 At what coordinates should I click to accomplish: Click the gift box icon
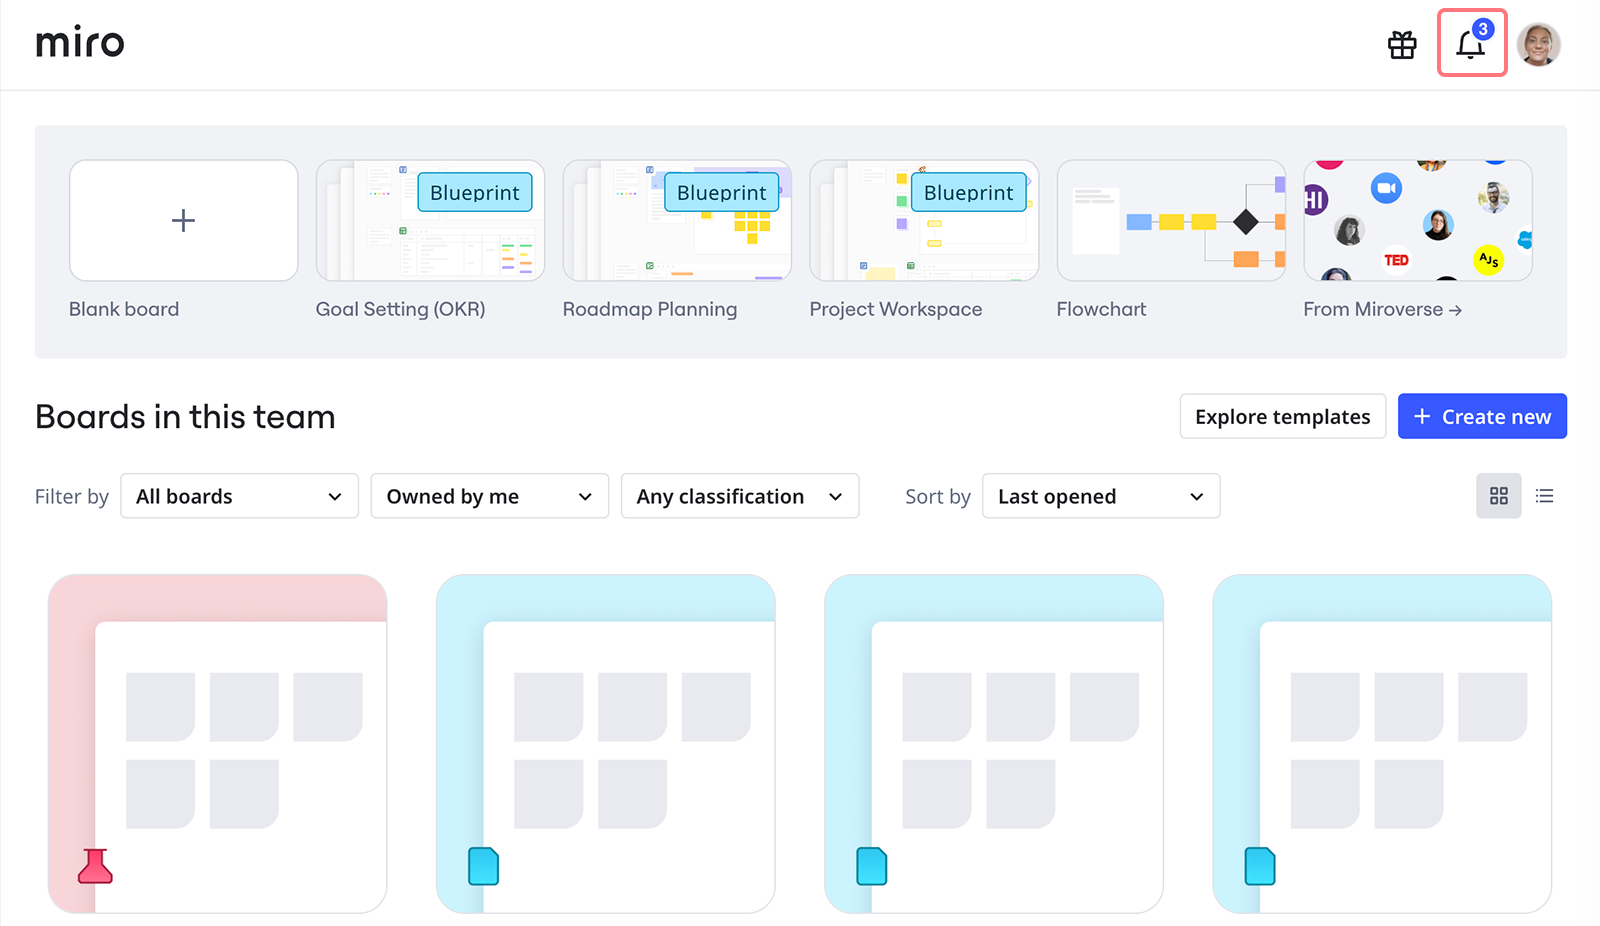1402,45
